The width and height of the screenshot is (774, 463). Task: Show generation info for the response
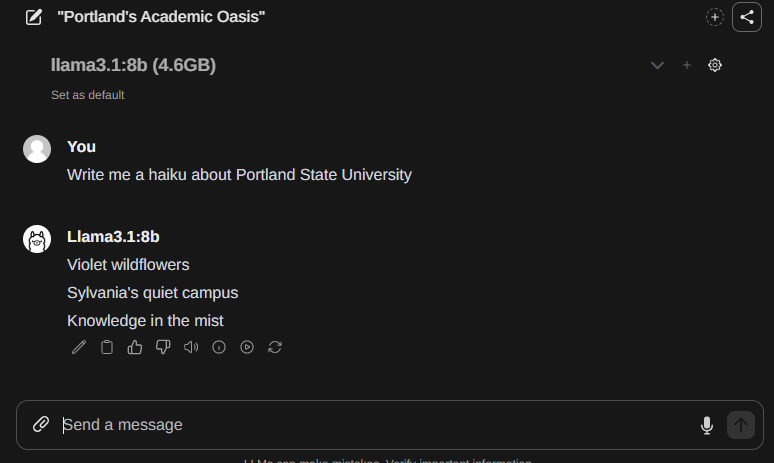[x=219, y=347]
